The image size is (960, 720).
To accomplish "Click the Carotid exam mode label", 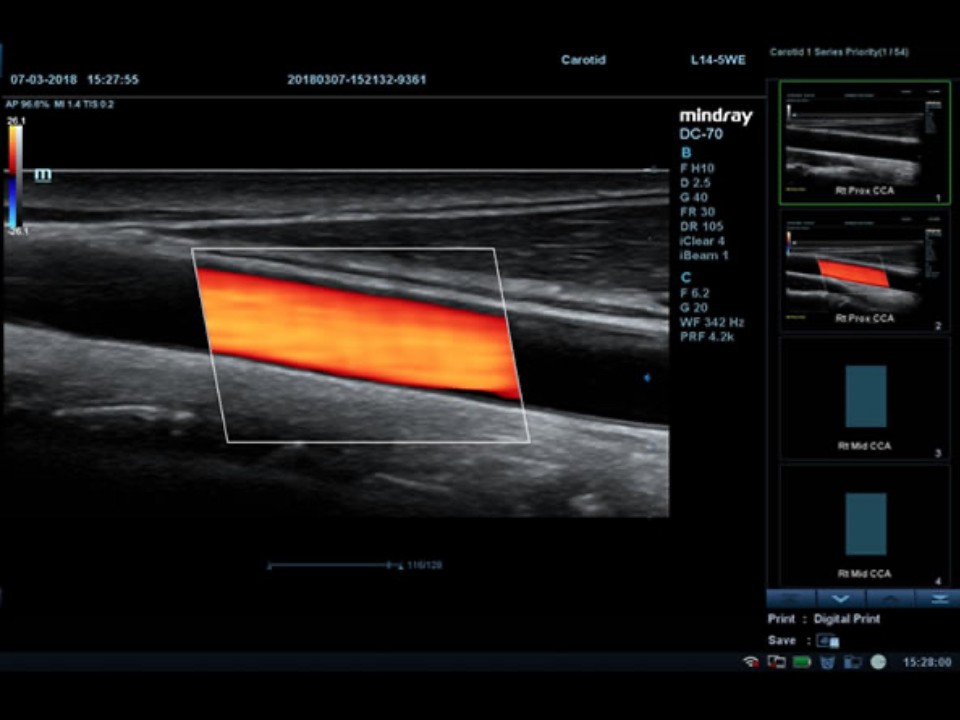I will coord(583,60).
